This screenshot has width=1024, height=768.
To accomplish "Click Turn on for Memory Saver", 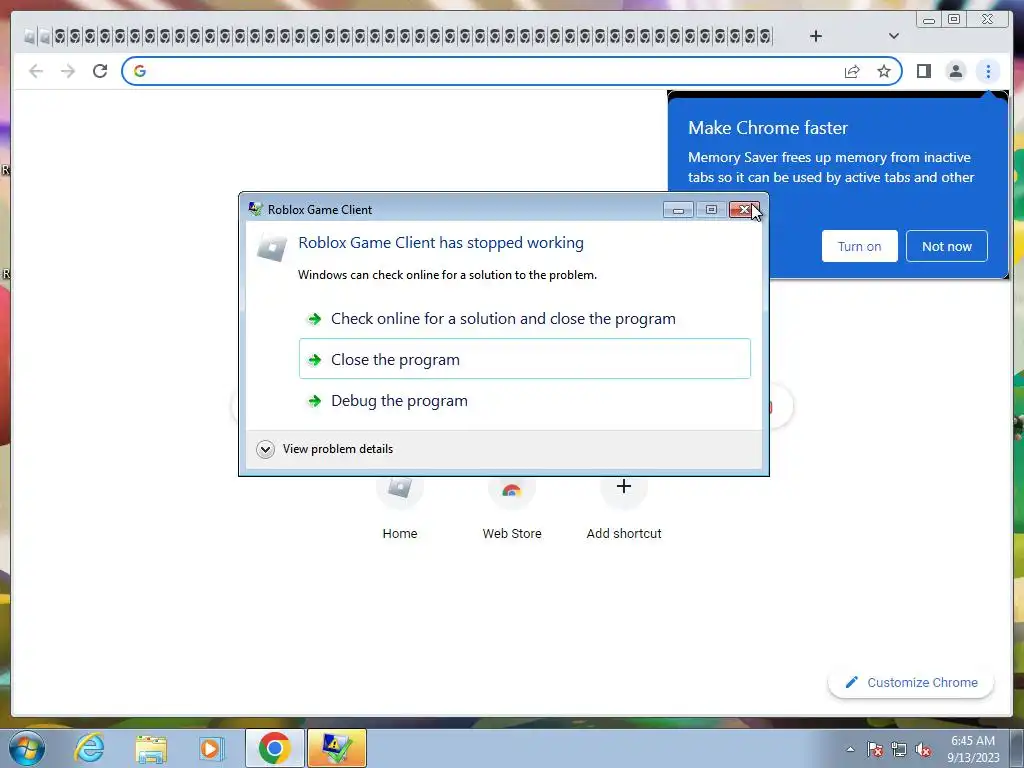I will [859, 246].
